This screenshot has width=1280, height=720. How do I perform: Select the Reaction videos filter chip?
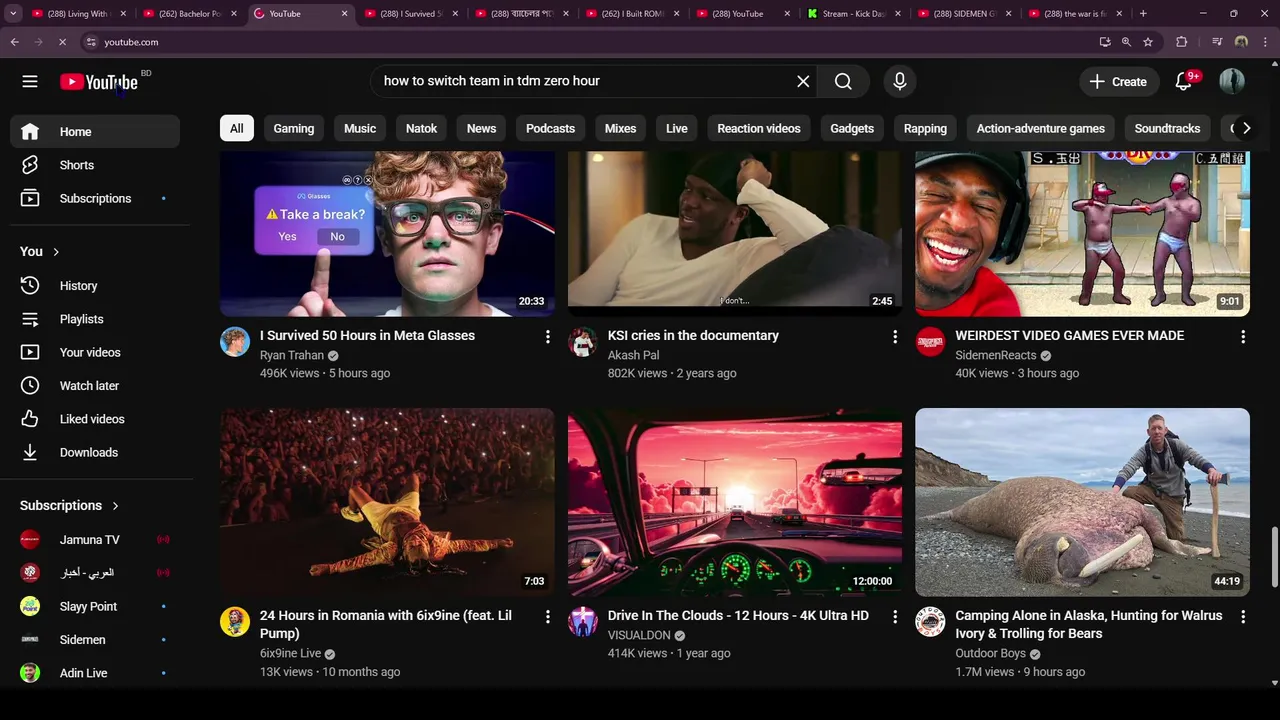[759, 128]
